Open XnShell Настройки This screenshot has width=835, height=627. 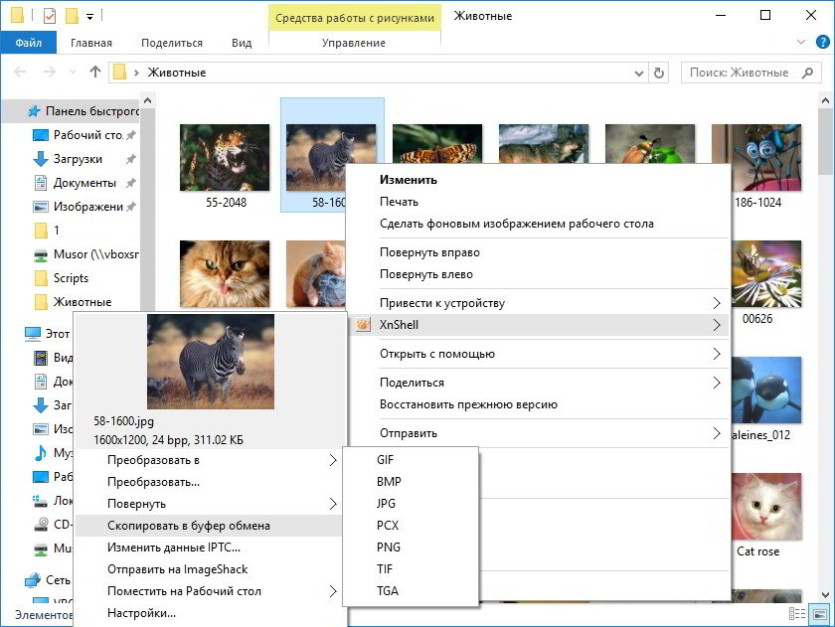point(141,613)
